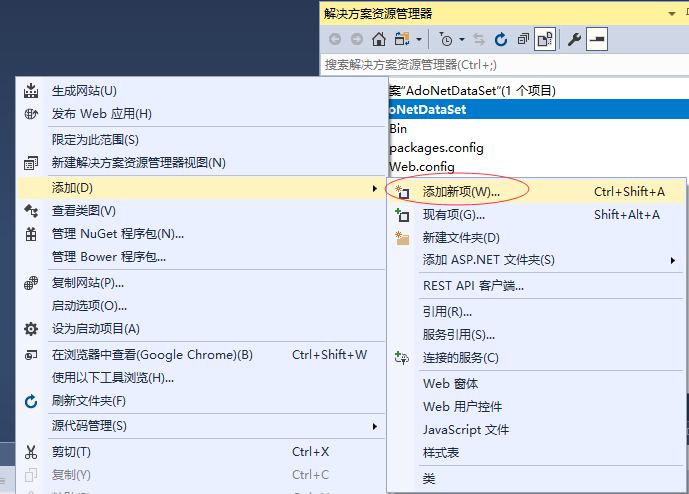This screenshot has width=689, height=494.
Task: Click the switch views icon in toolbar
Action: pyautogui.click(x=403, y=40)
